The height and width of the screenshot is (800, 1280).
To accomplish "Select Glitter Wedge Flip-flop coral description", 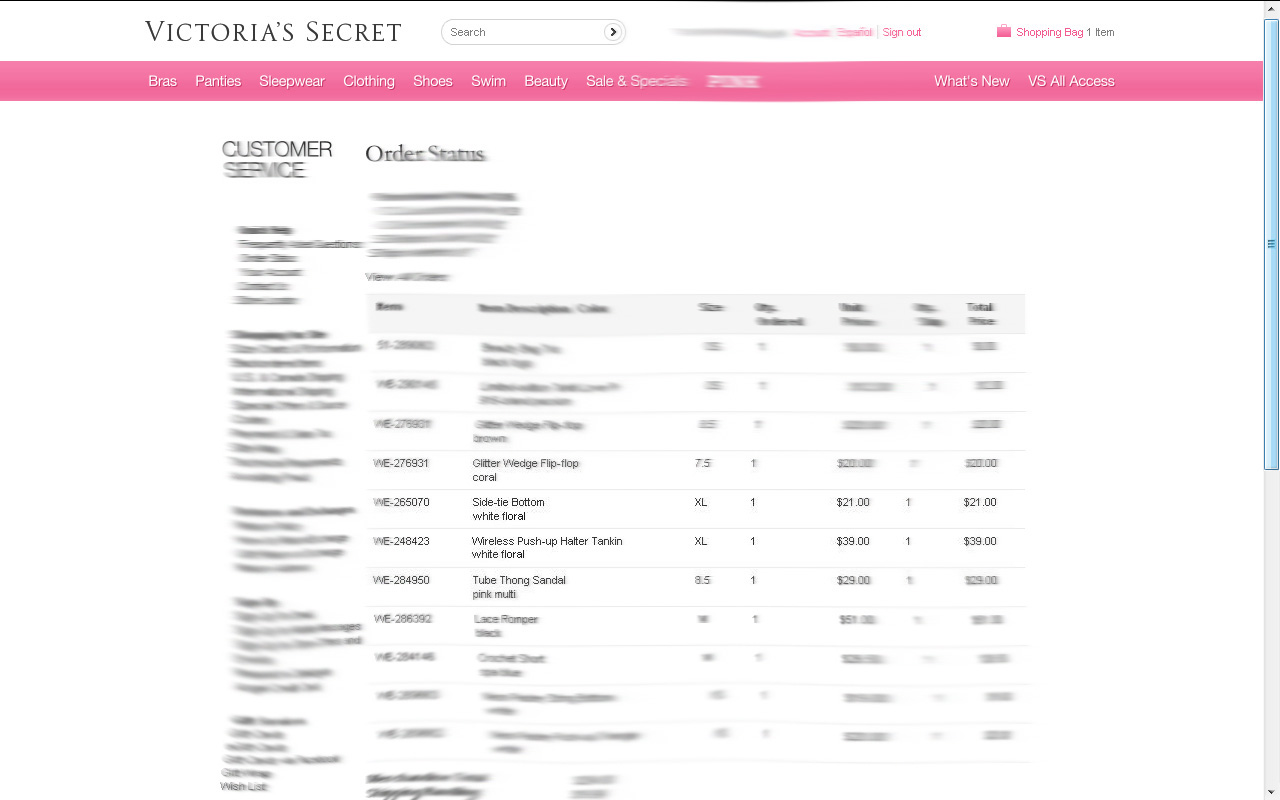I will tap(526, 470).
